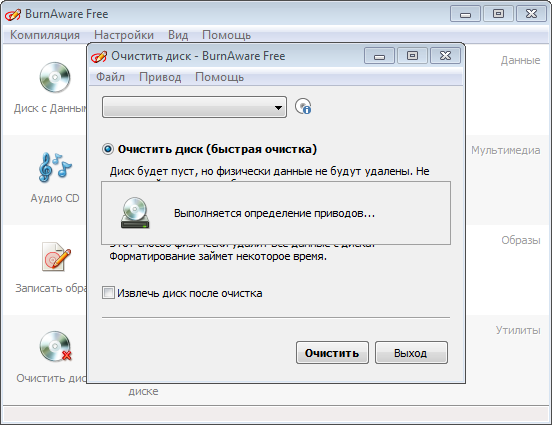
Task: Click the BurnAware logo in dialog title bar
Action: (99, 56)
